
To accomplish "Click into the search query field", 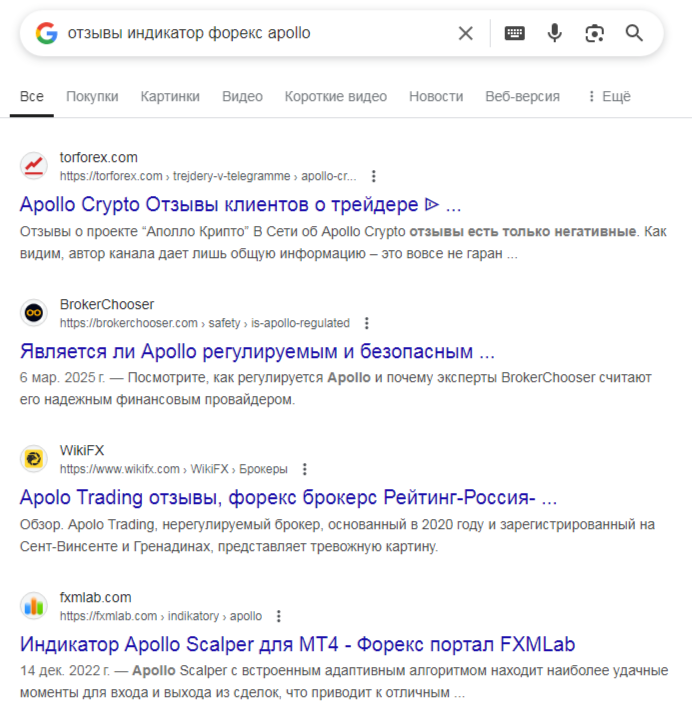I will (x=250, y=33).
